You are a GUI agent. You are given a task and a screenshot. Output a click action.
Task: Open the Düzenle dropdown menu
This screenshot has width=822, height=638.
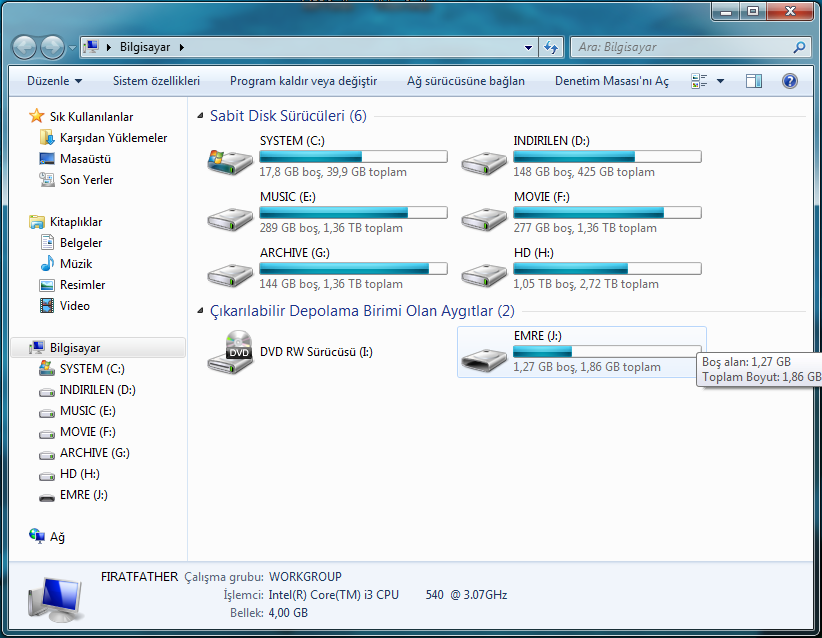click(54, 81)
